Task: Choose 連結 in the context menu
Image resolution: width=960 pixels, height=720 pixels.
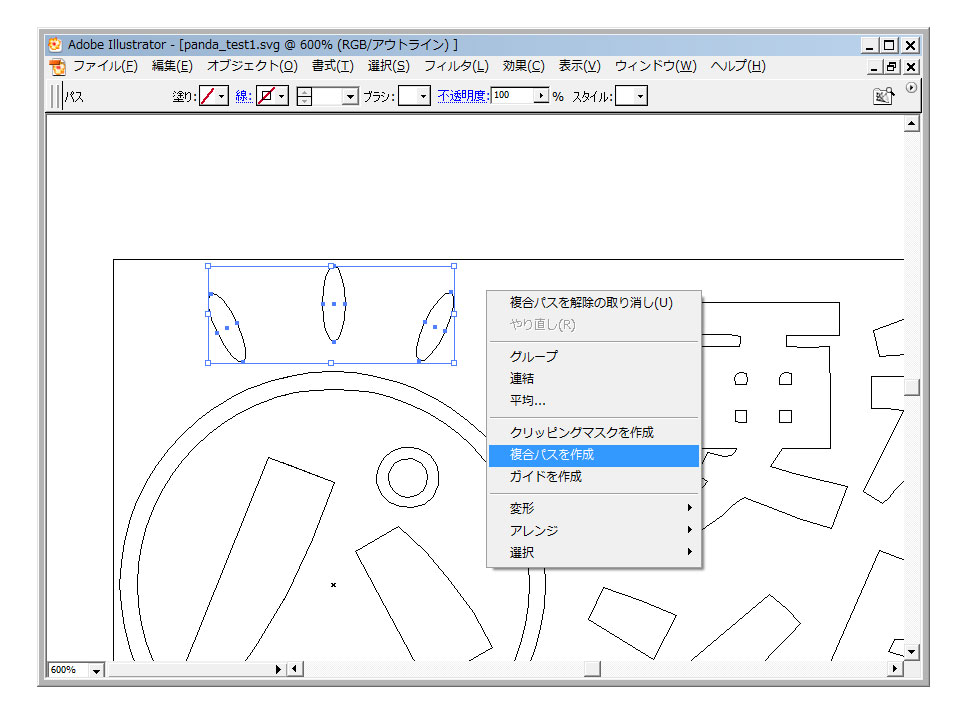Action: [594, 378]
